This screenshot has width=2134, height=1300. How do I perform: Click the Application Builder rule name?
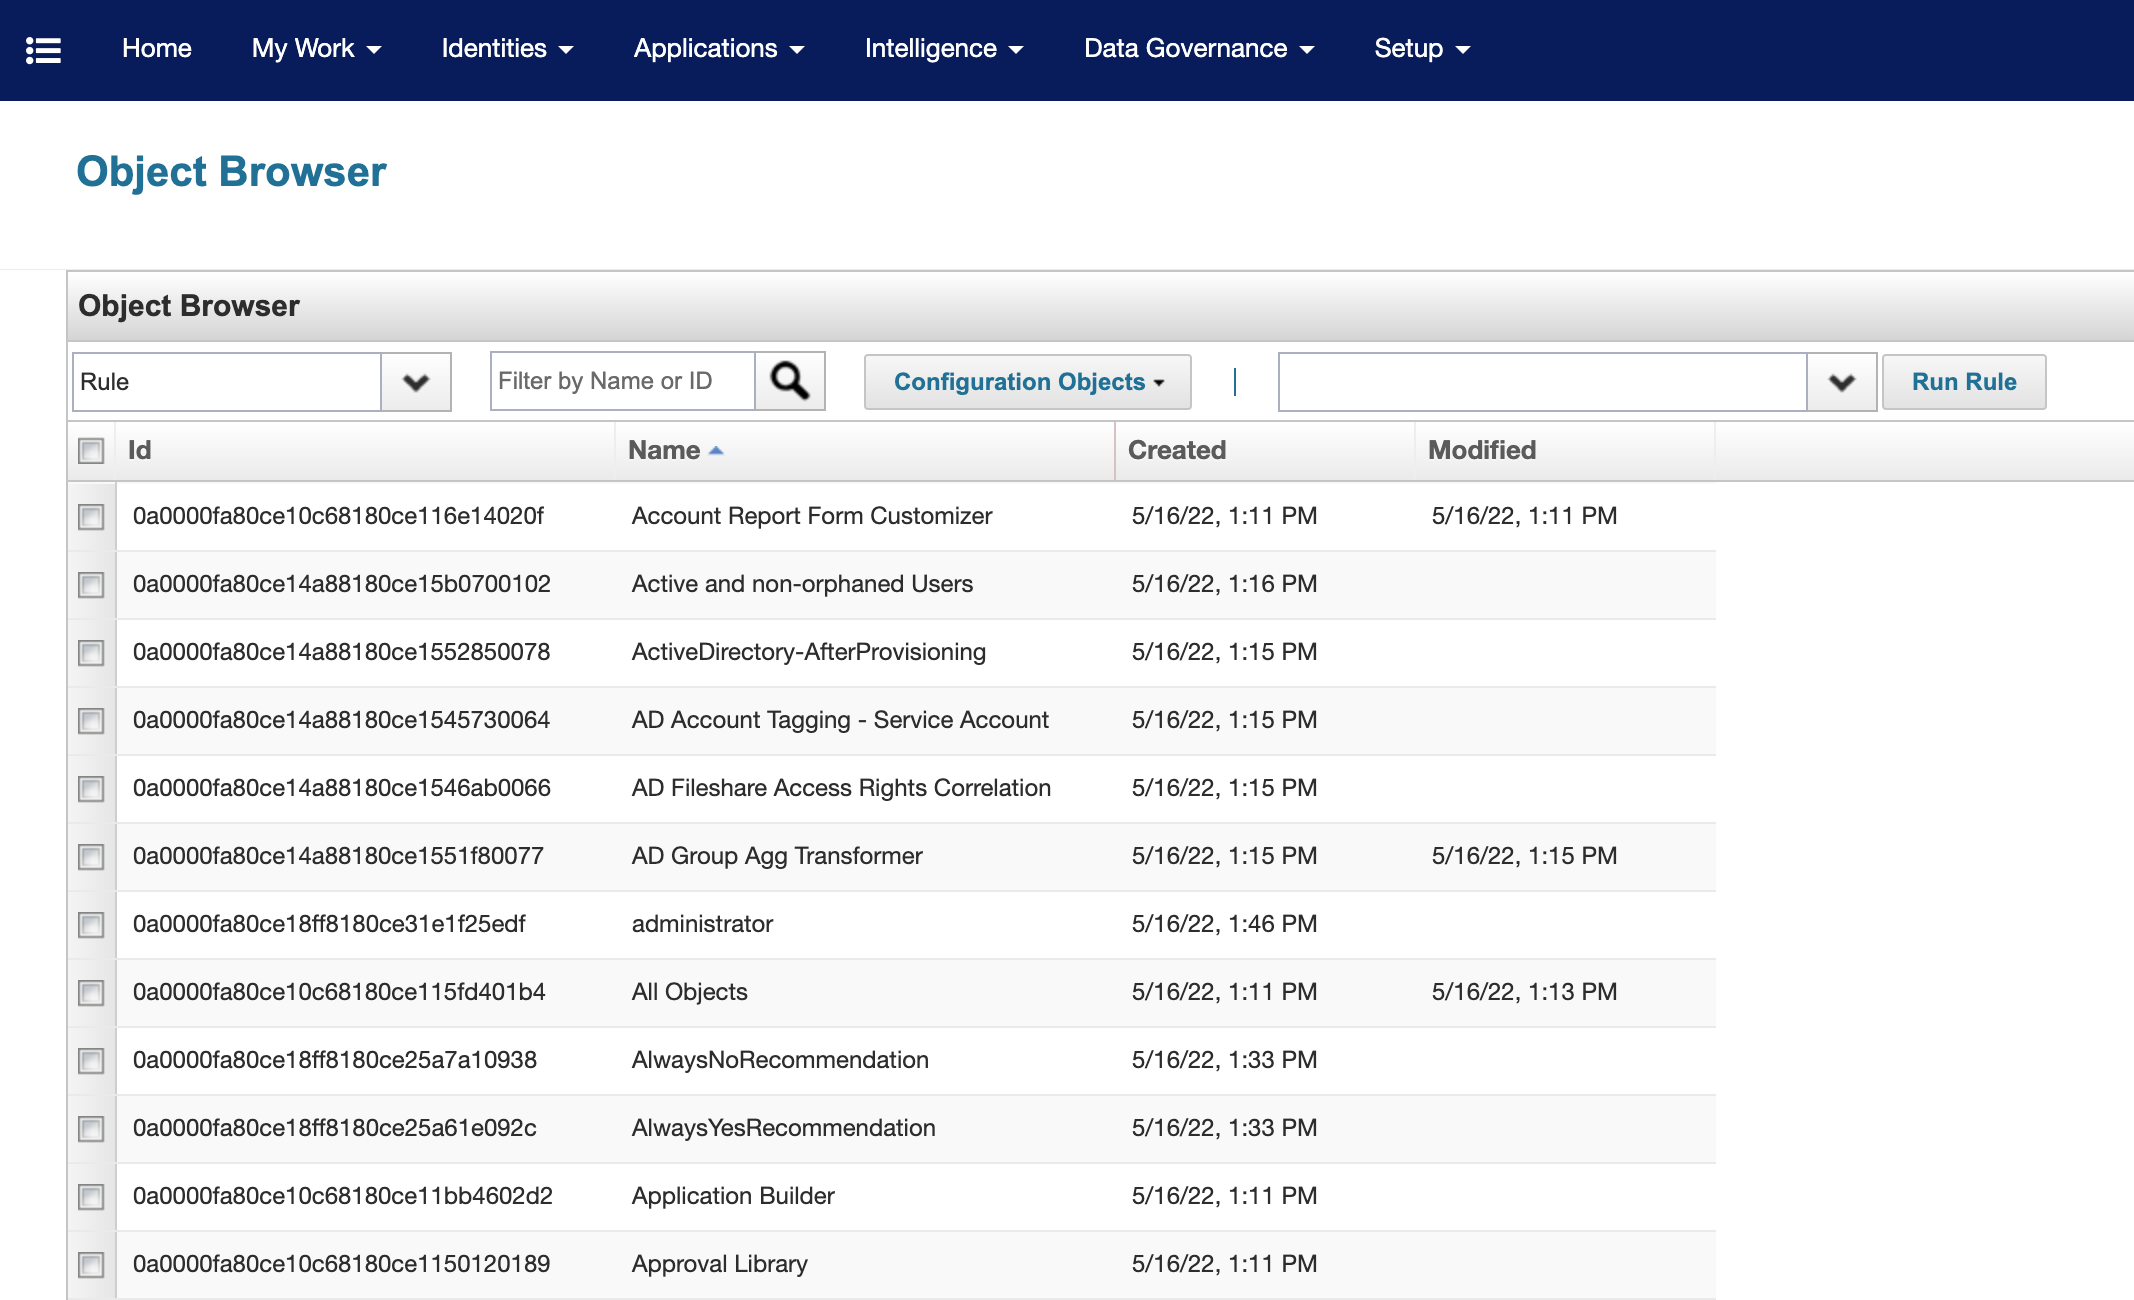pos(732,1196)
